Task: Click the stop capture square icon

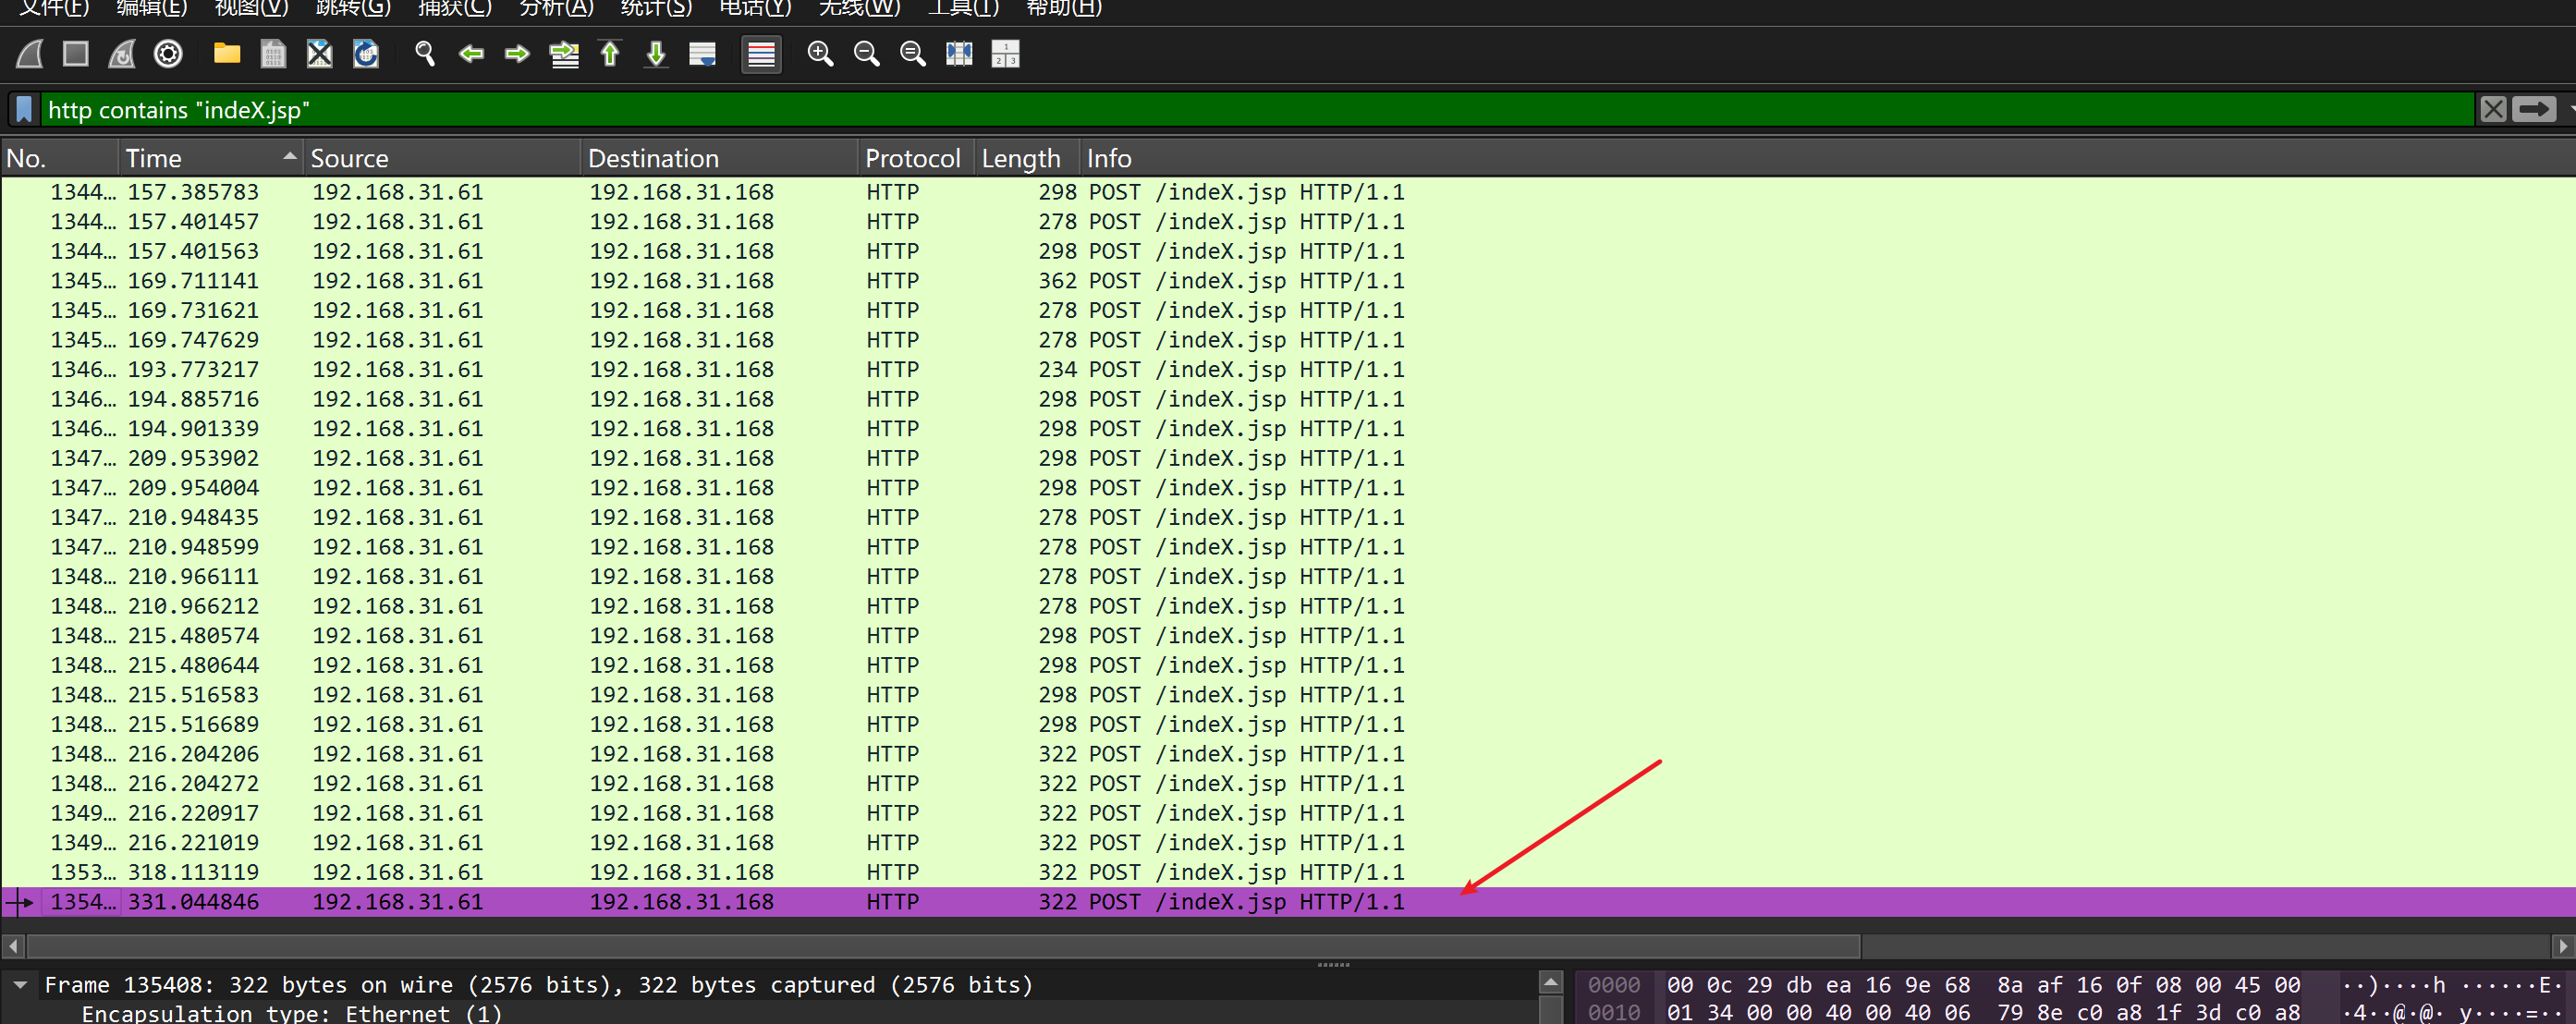Action: pos(76,54)
